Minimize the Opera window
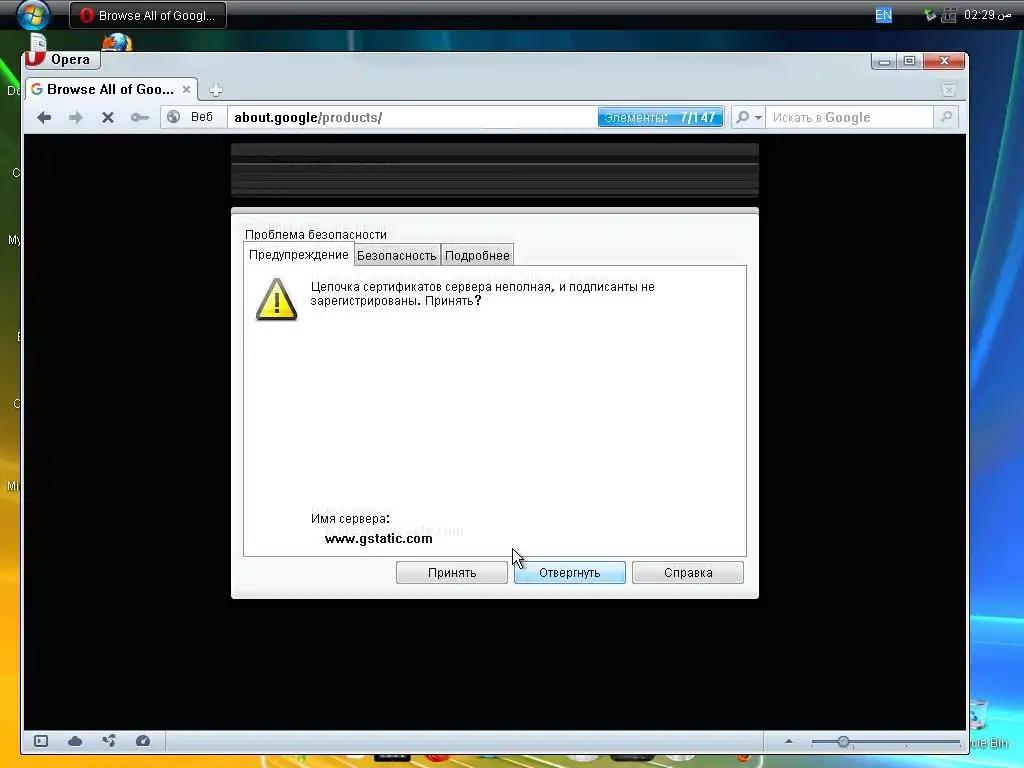This screenshot has width=1024, height=768. [x=884, y=61]
